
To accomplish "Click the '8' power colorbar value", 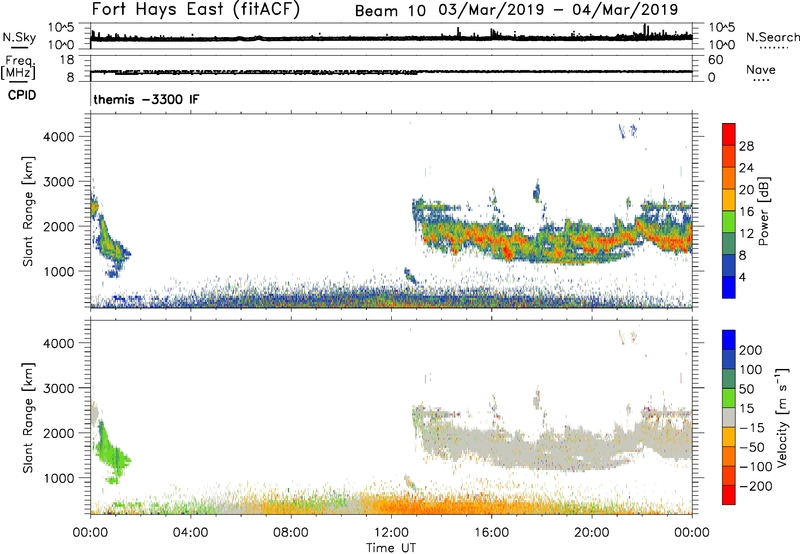I will [742, 255].
